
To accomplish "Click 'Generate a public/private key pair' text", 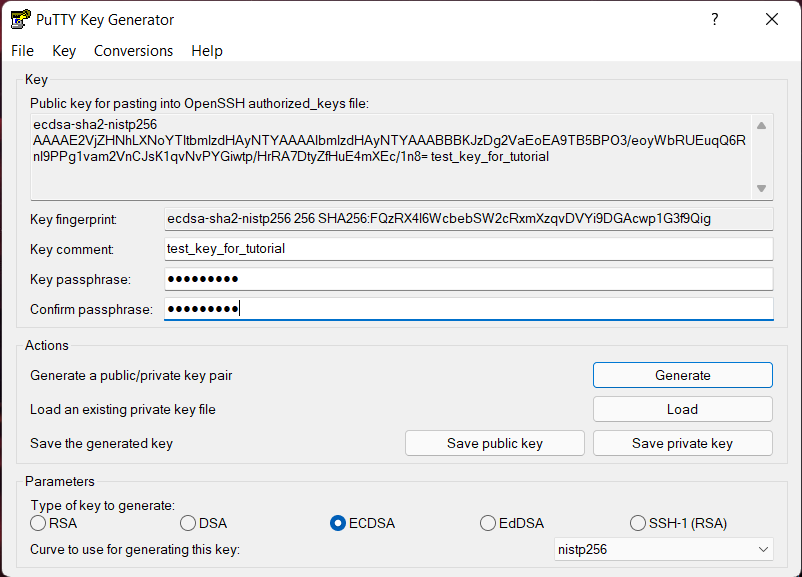I will coord(131,375).
